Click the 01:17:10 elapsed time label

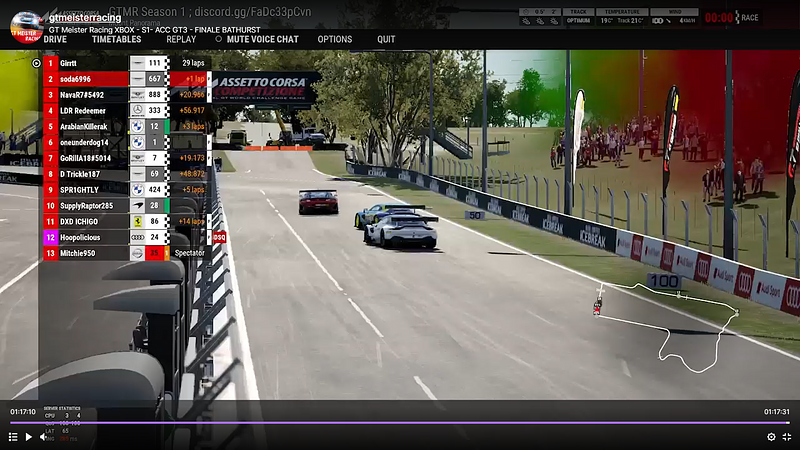click(x=23, y=412)
